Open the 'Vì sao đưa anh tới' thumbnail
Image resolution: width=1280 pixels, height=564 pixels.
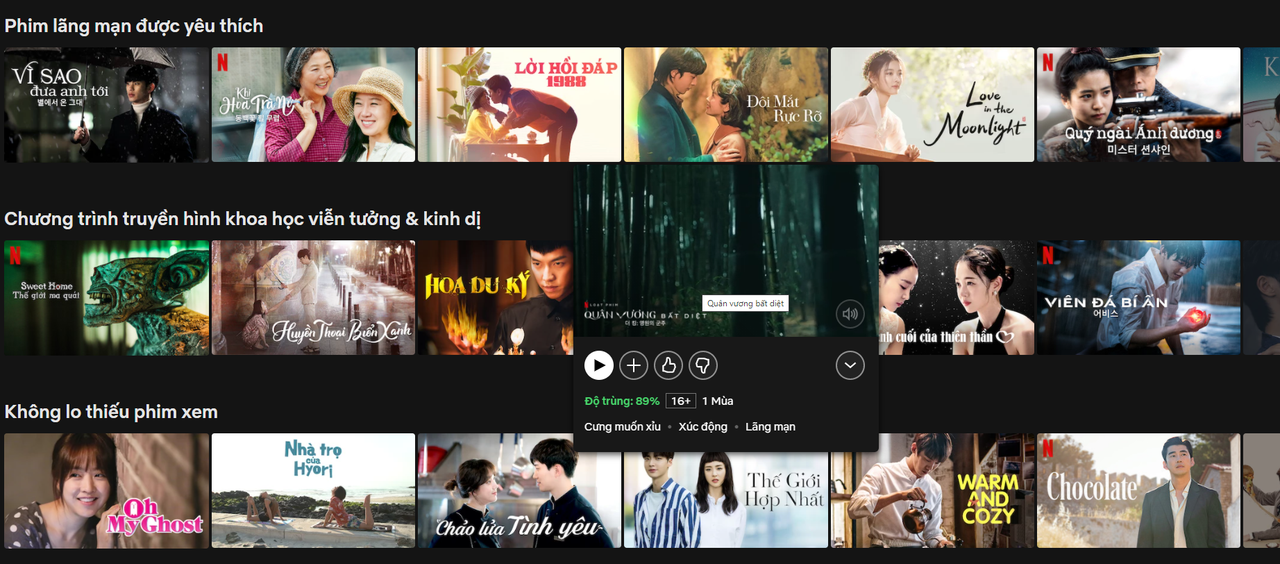[x=106, y=105]
